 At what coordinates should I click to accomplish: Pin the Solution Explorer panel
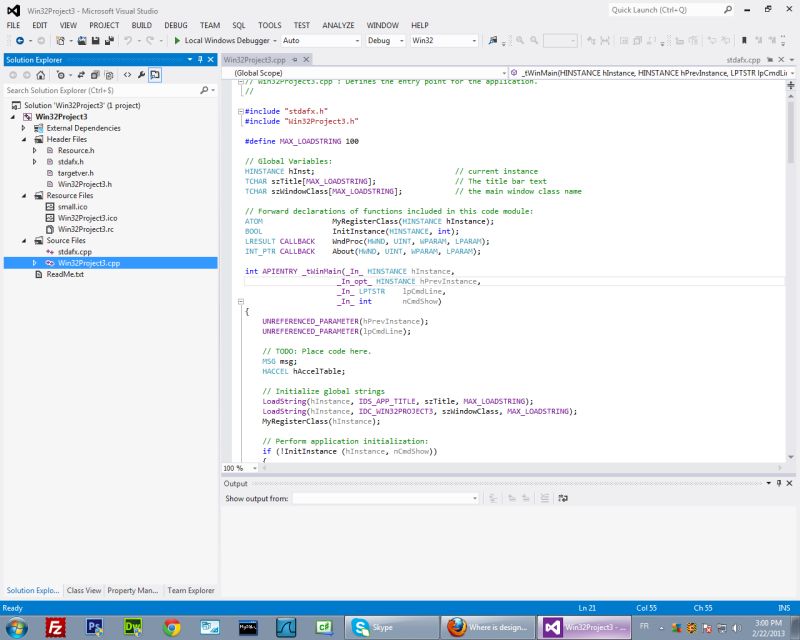coord(200,60)
